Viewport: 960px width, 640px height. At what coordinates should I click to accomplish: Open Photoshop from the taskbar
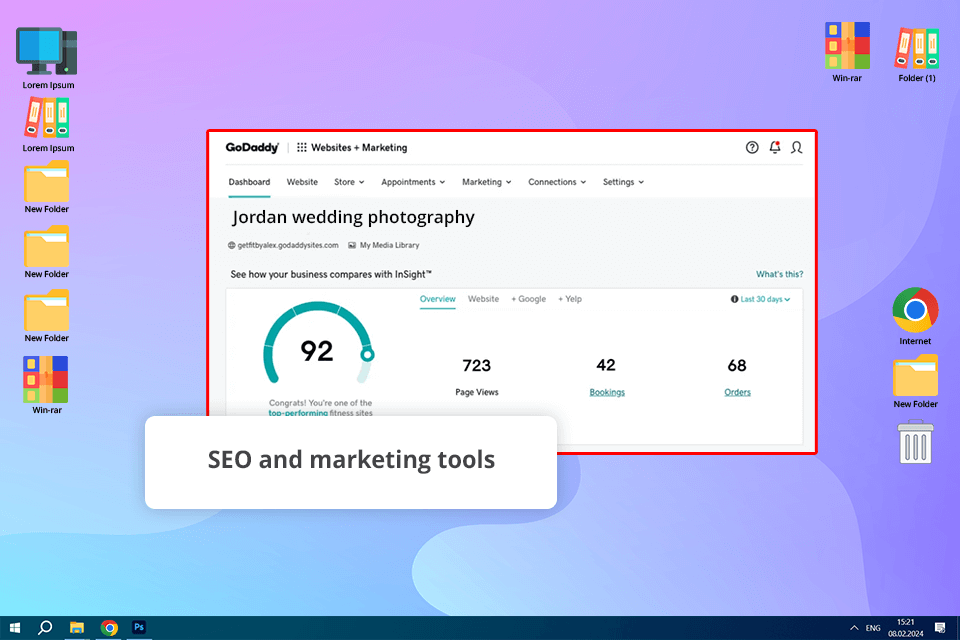[x=139, y=627]
